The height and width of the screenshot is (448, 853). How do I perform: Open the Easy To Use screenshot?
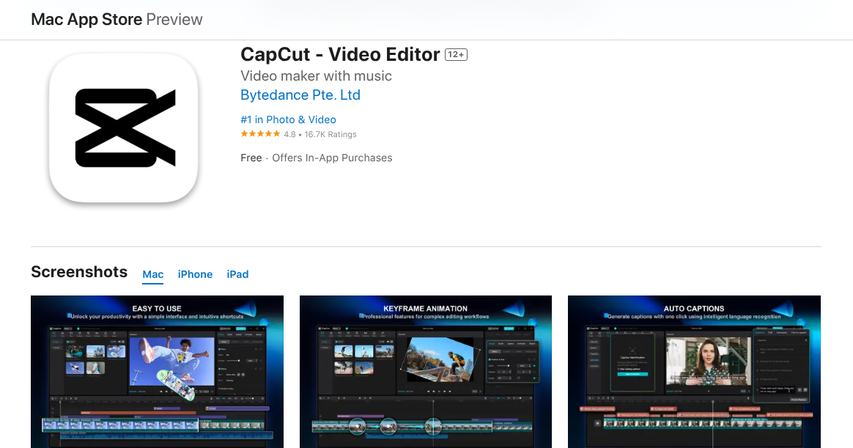(157, 372)
